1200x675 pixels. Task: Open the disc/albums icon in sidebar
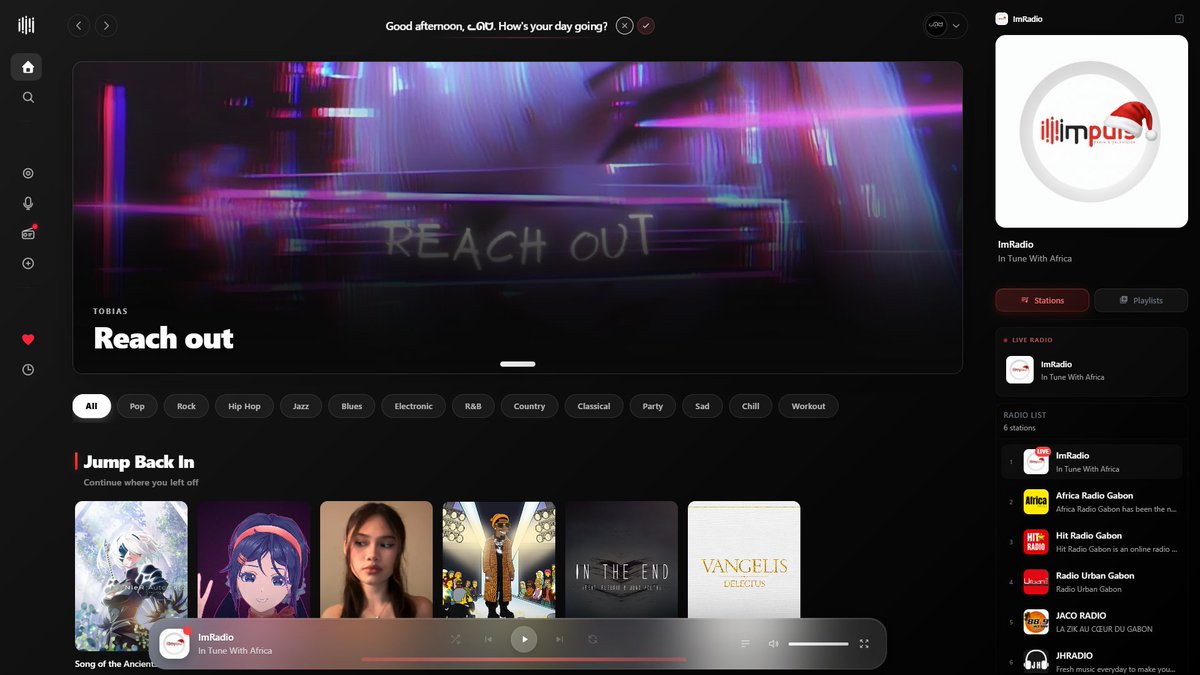coord(28,173)
